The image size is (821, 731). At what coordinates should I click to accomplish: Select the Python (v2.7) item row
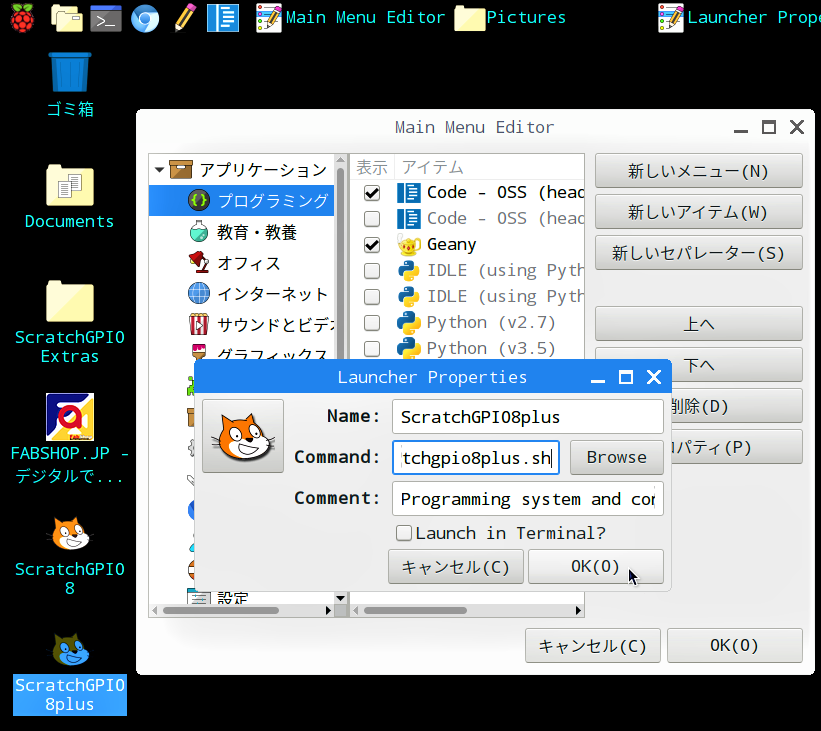[467, 323]
